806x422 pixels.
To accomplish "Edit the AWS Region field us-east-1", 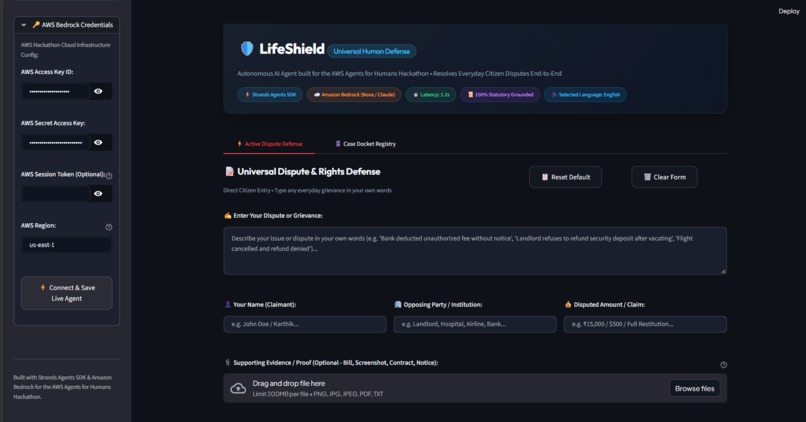I will coord(66,245).
